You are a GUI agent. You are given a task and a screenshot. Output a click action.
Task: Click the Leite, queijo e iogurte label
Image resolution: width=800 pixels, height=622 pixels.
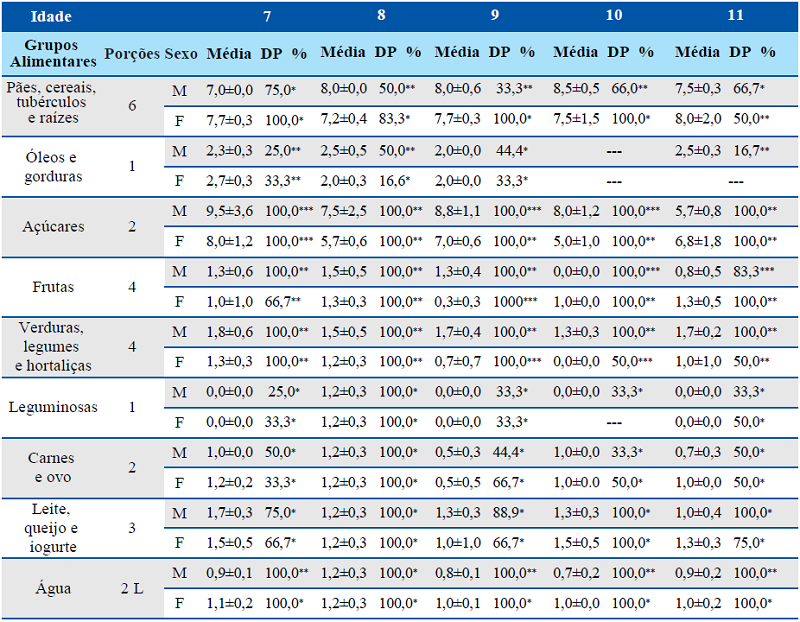pyautogui.click(x=51, y=528)
